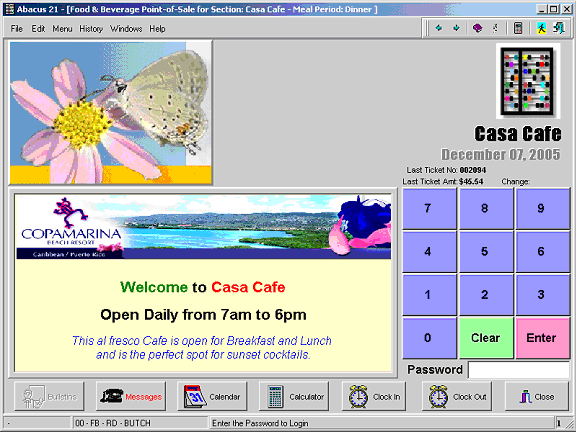Click the down arrow toolbar icon

[456, 28]
